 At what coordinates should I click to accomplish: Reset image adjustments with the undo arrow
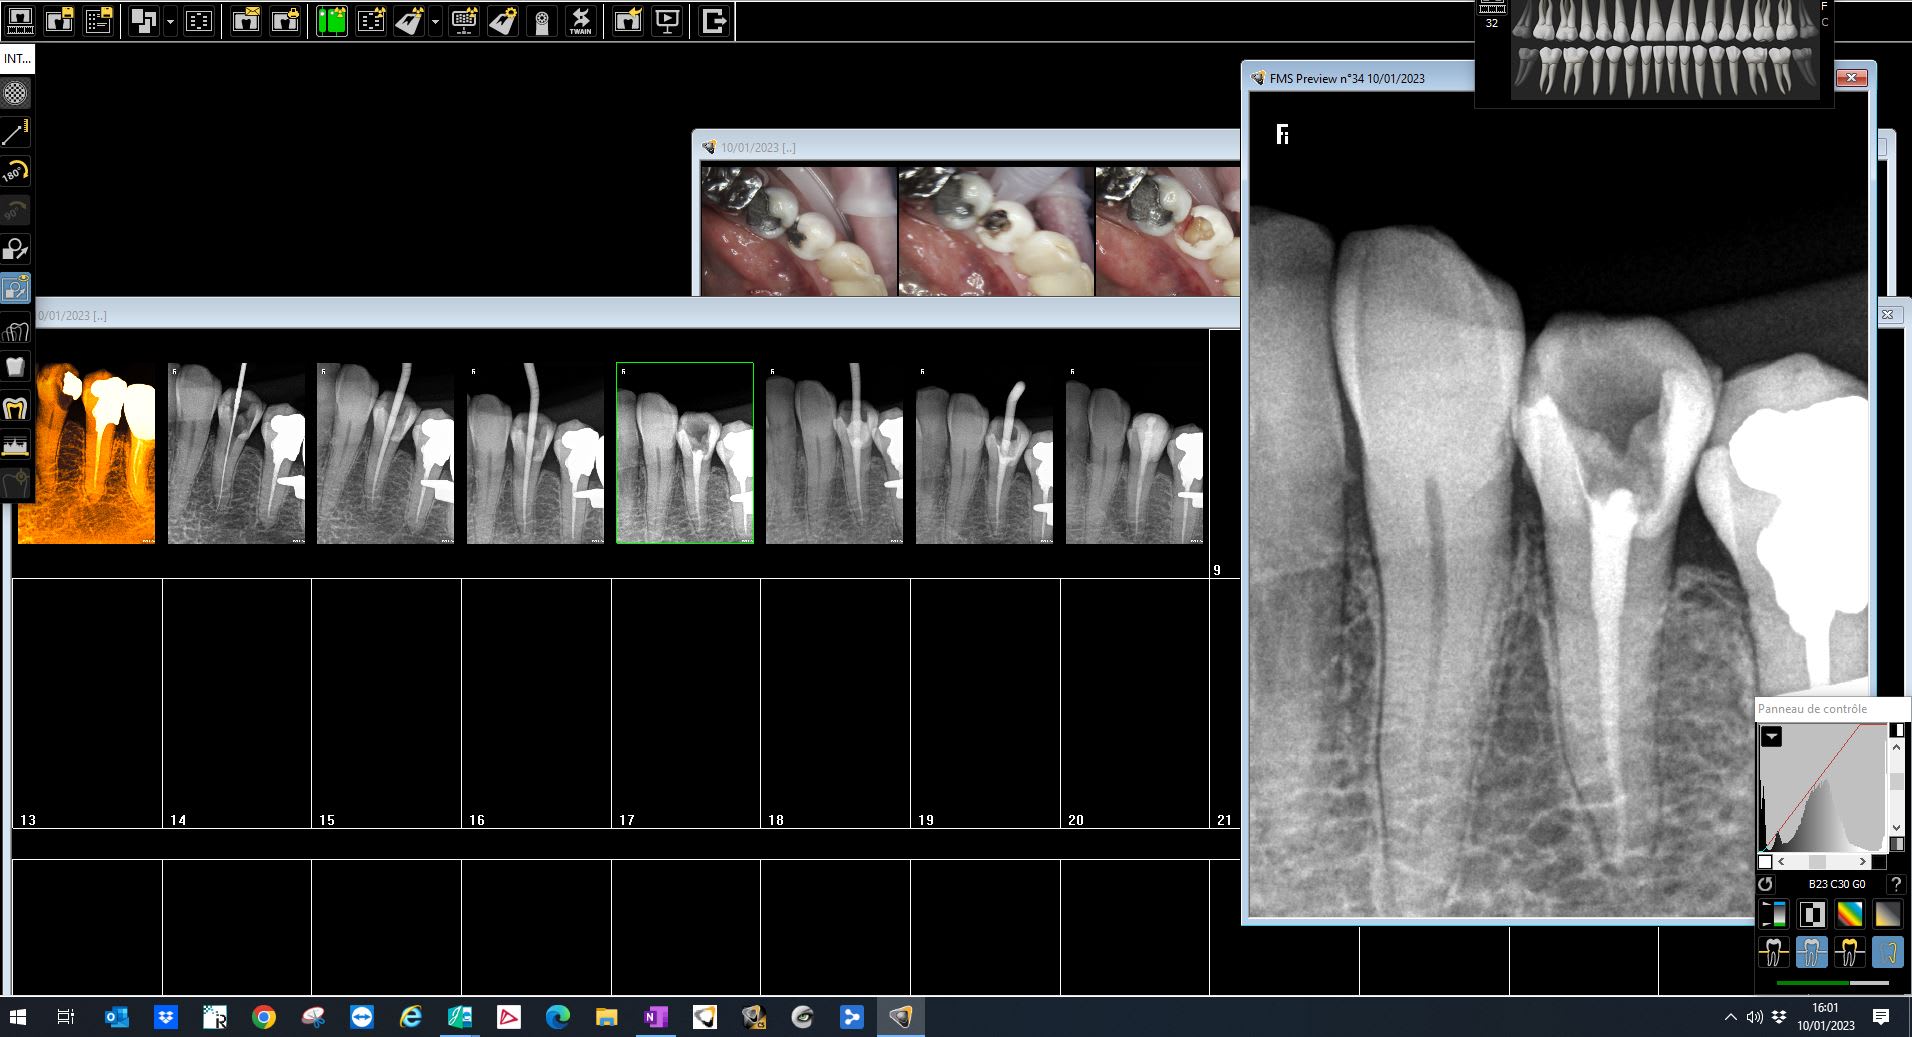pos(1766,884)
